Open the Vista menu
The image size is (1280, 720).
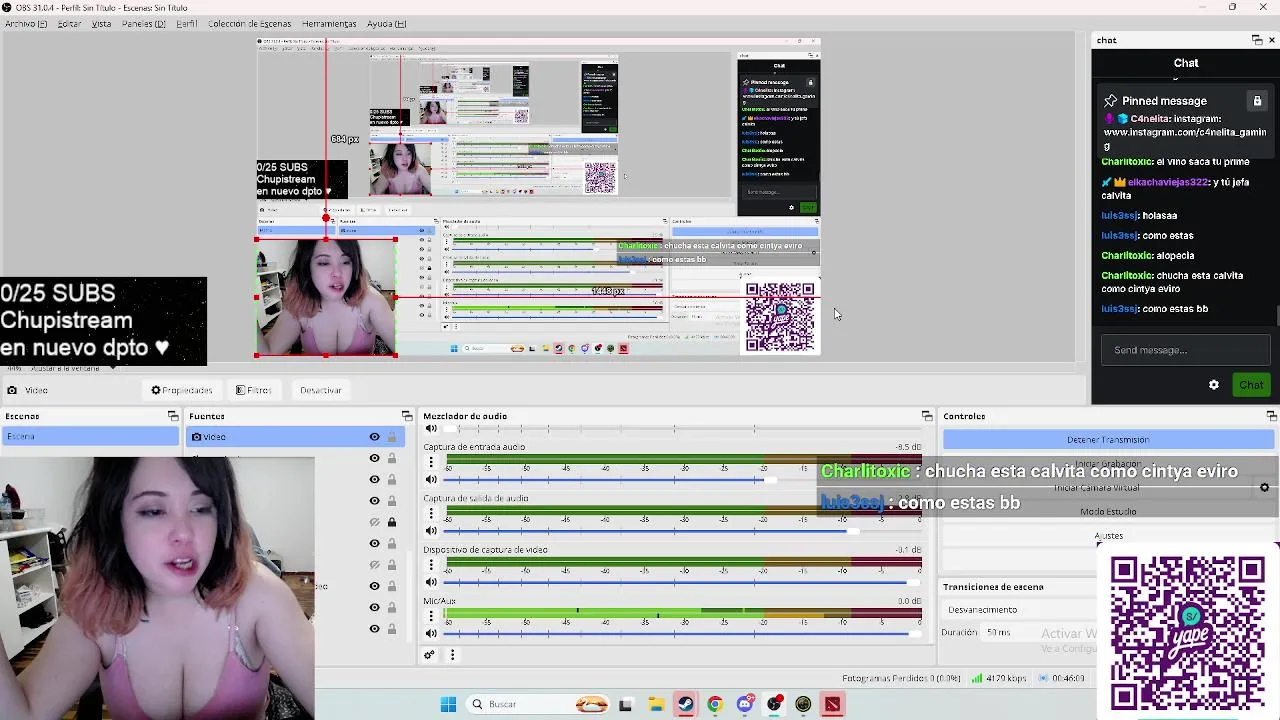click(102, 24)
